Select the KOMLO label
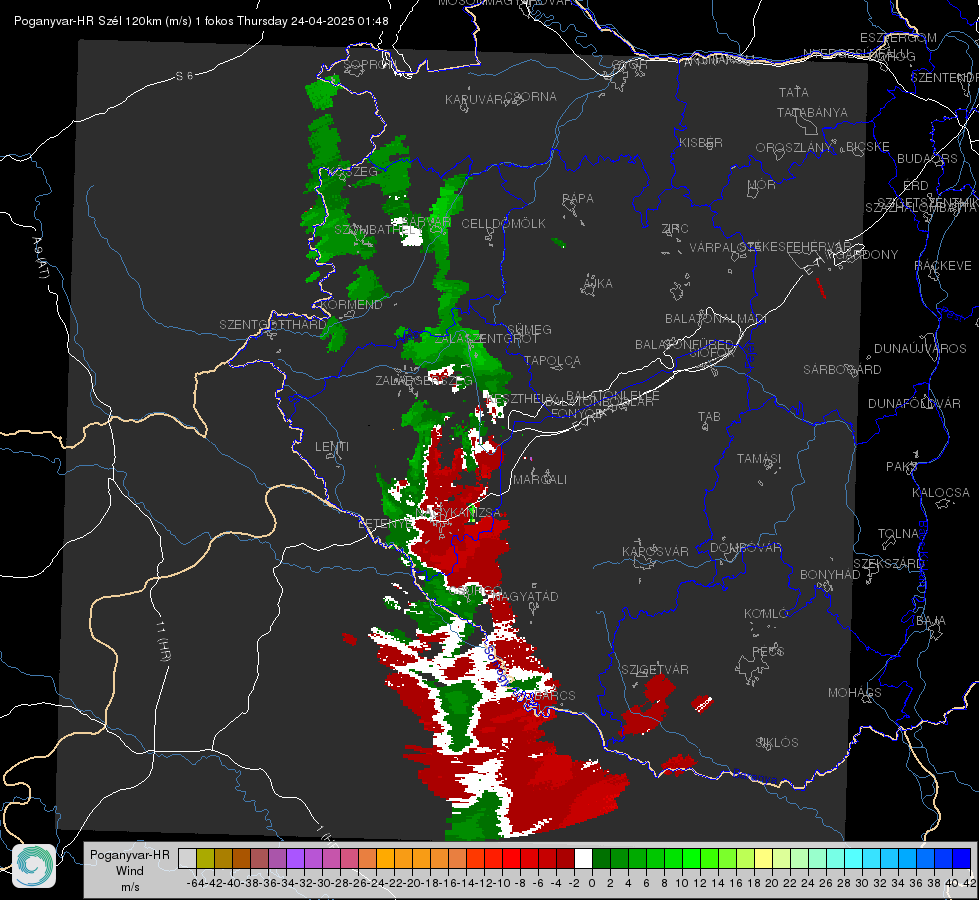 point(766,614)
